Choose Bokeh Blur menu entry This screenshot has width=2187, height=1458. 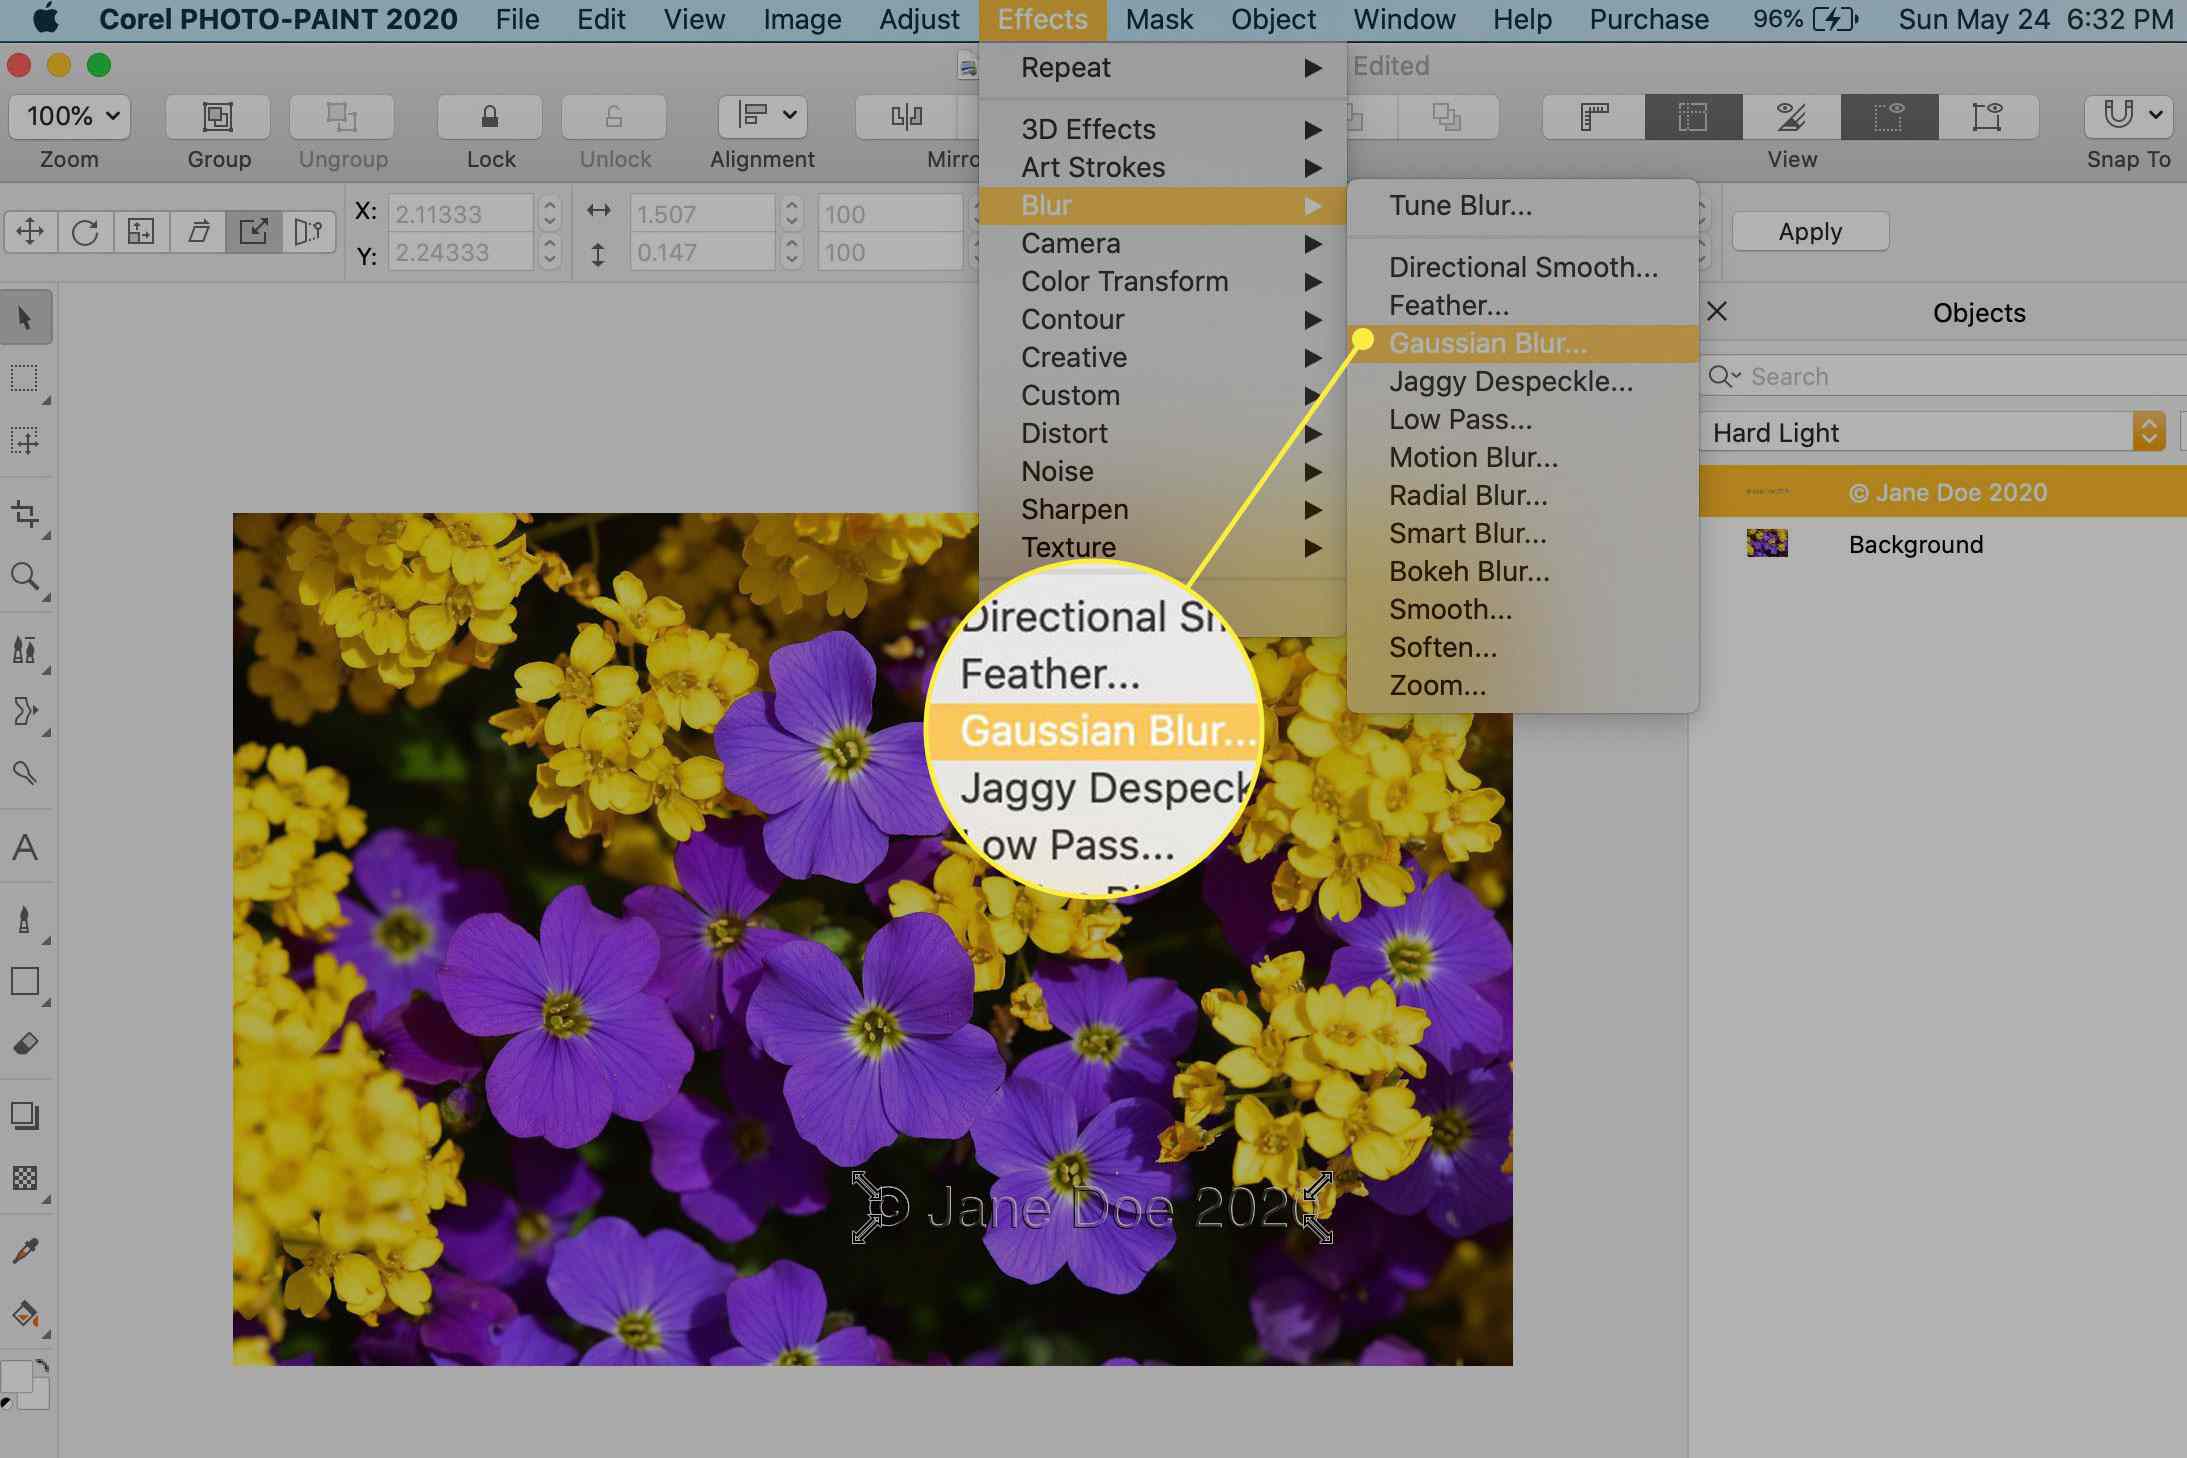[x=1523, y=571]
